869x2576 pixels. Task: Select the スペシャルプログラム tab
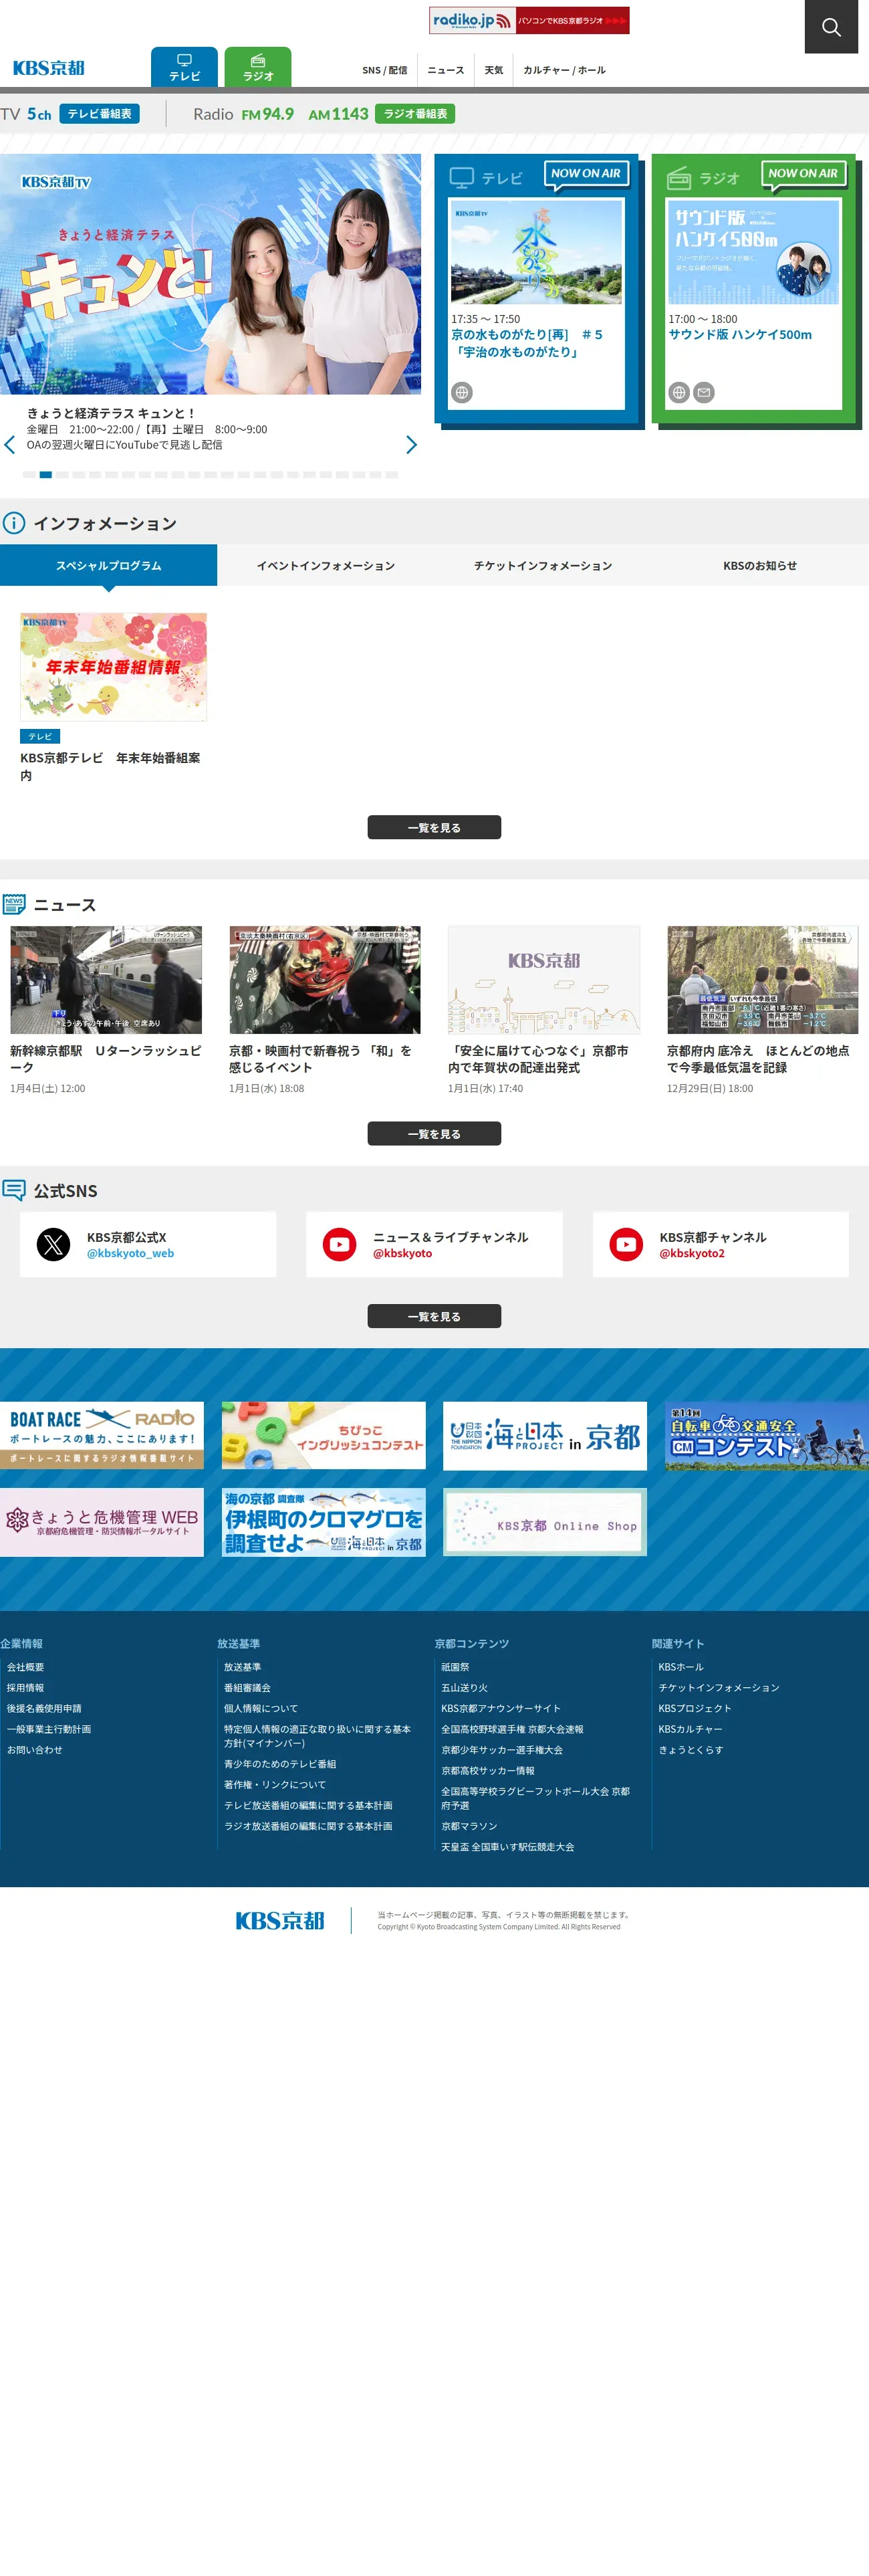click(108, 565)
